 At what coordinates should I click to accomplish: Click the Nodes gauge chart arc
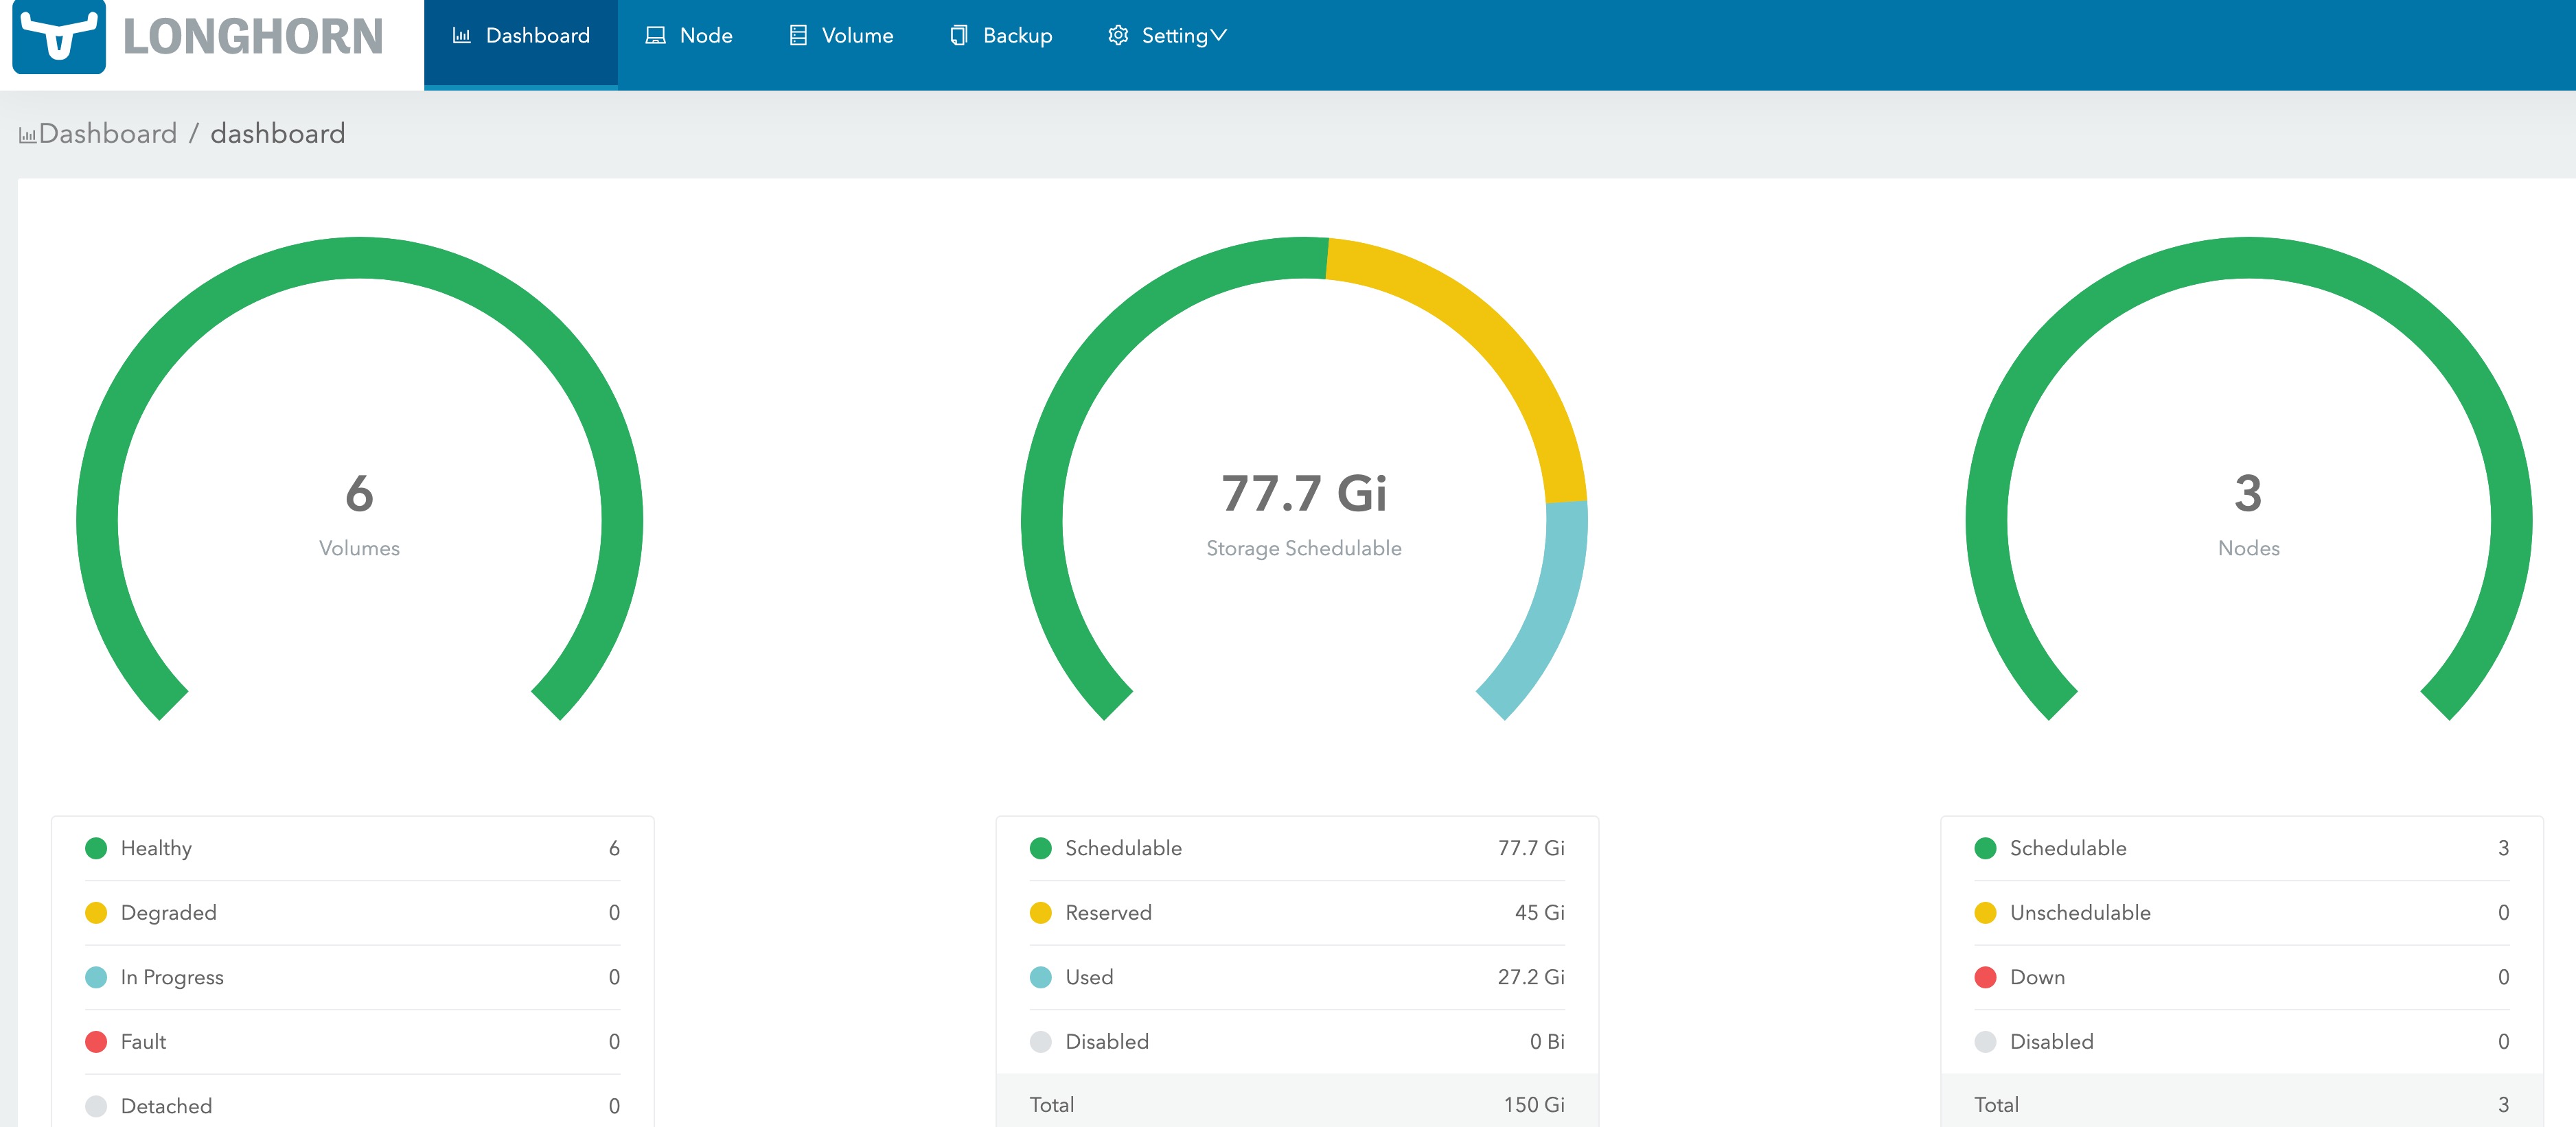click(2248, 258)
